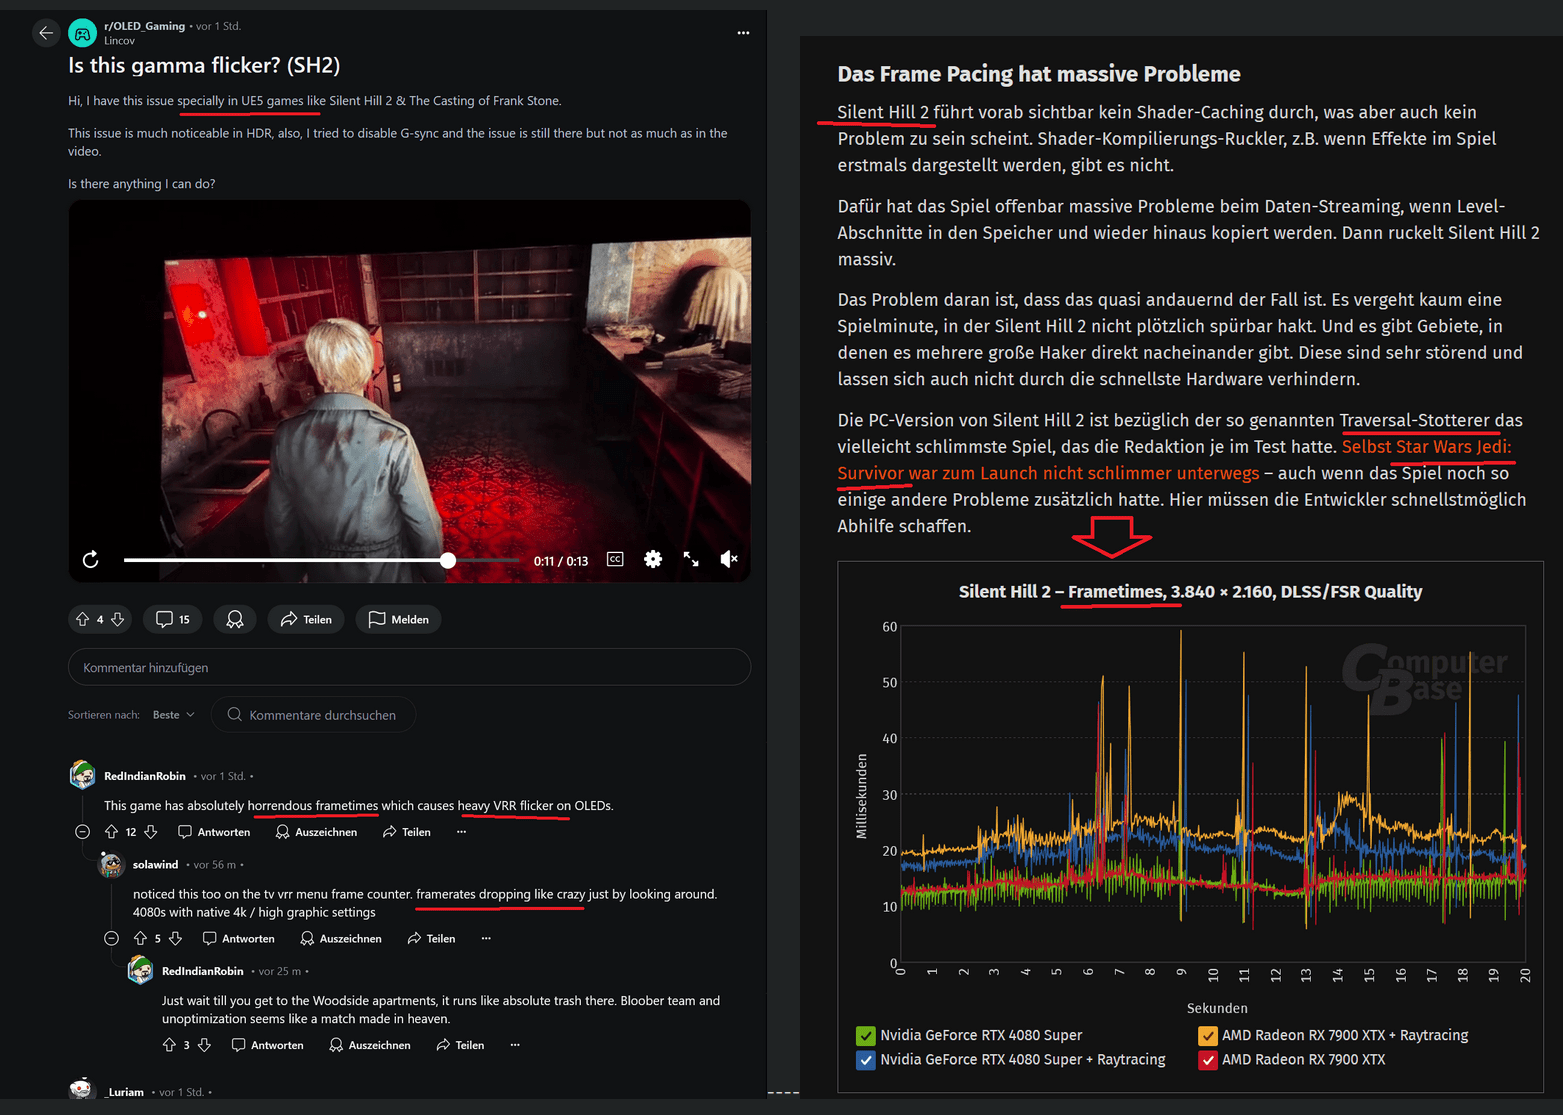Unmute the video with the speaker icon
The image size is (1563, 1115).
tap(729, 559)
